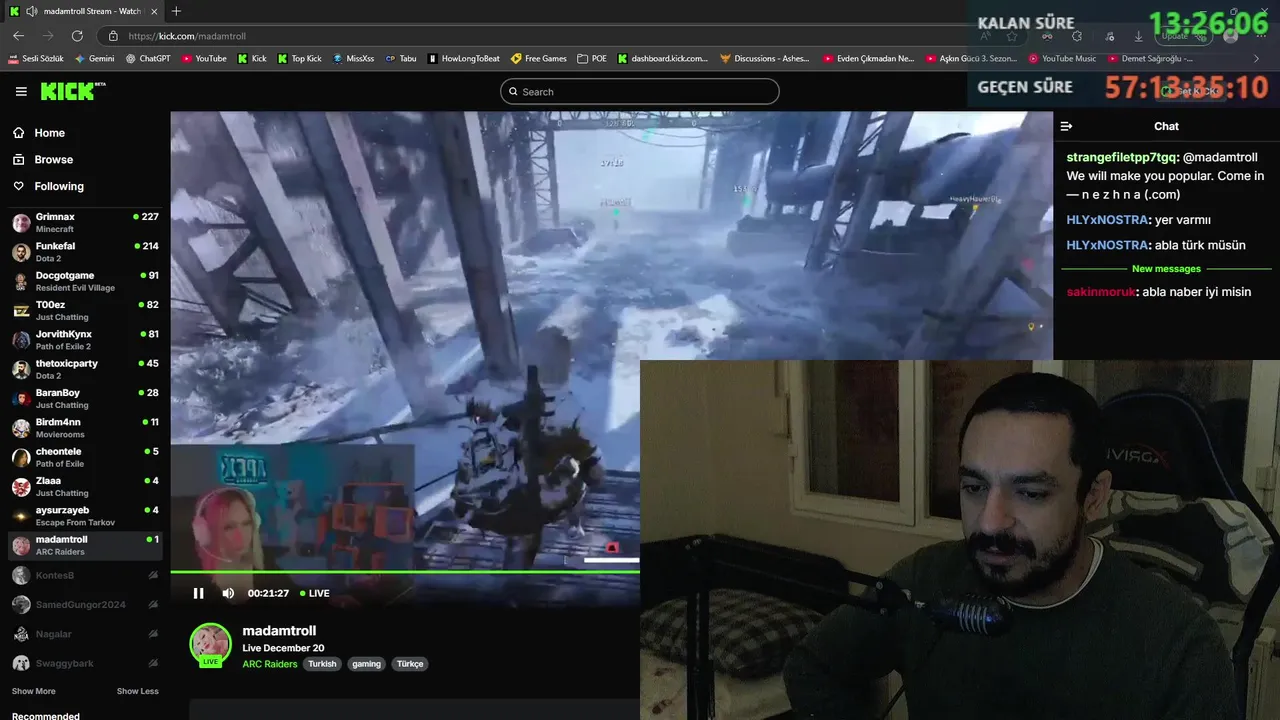The width and height of the screenshot is (1280, 720).
Task: Open Birdm4nn Movierooms channel
Action: coord(84,428)
